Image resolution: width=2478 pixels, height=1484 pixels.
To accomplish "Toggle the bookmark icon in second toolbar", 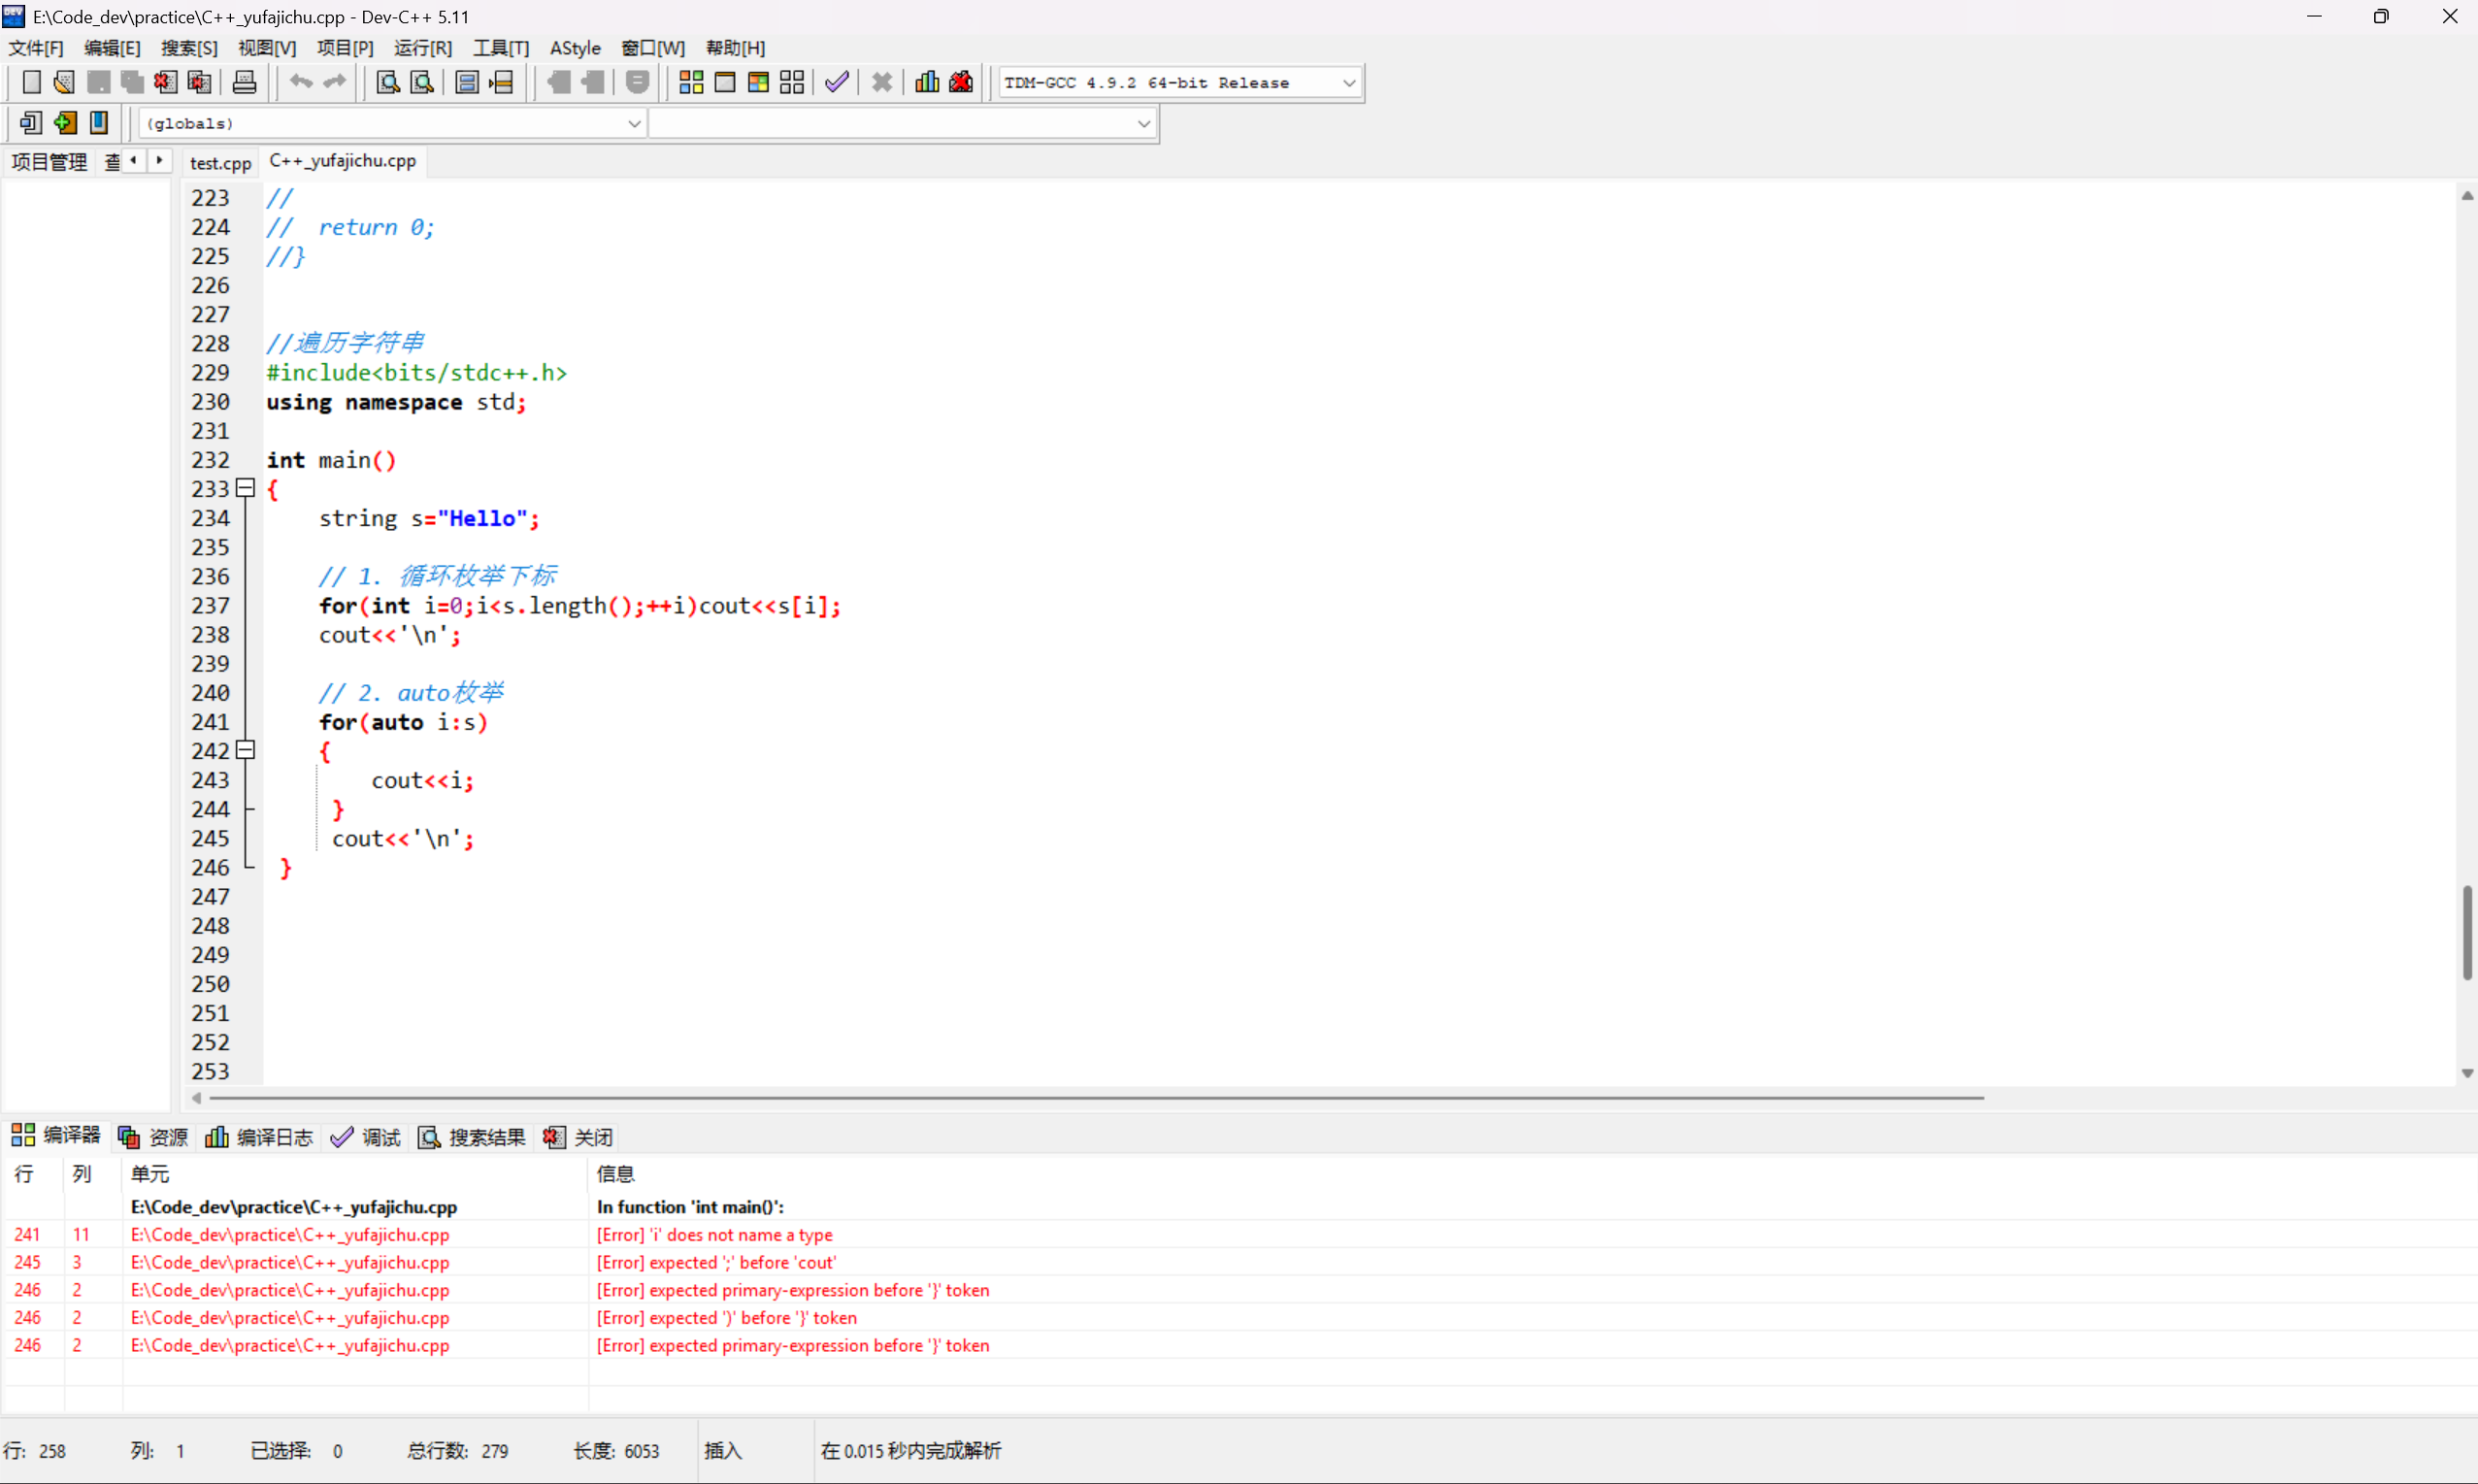I will 99,123.
